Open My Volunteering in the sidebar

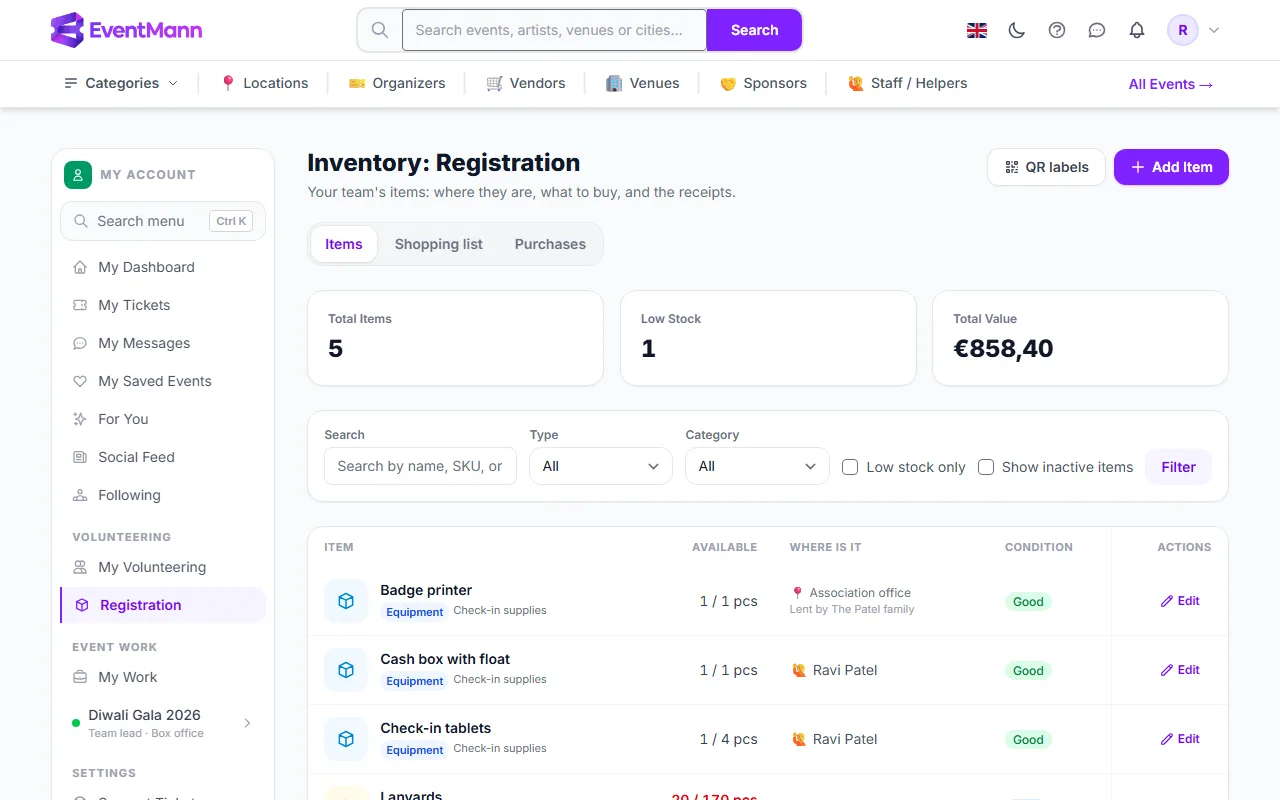point(163,567)
